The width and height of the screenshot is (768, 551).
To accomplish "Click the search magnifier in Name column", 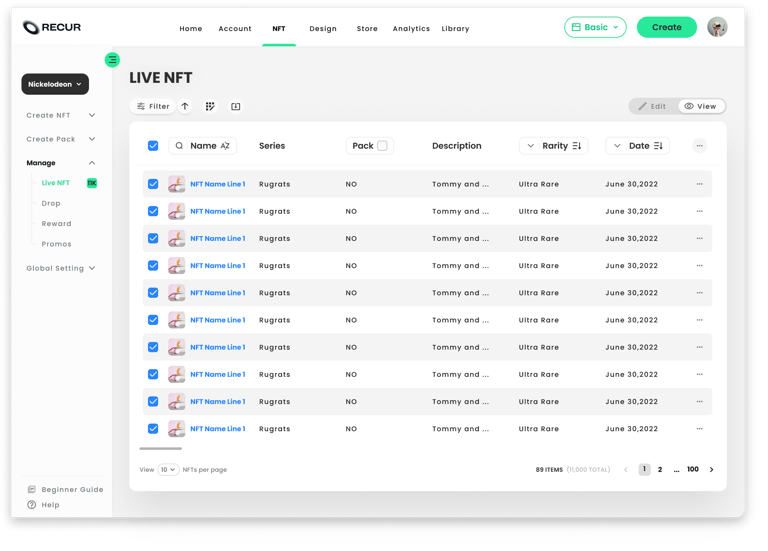I will pos(179,145).
